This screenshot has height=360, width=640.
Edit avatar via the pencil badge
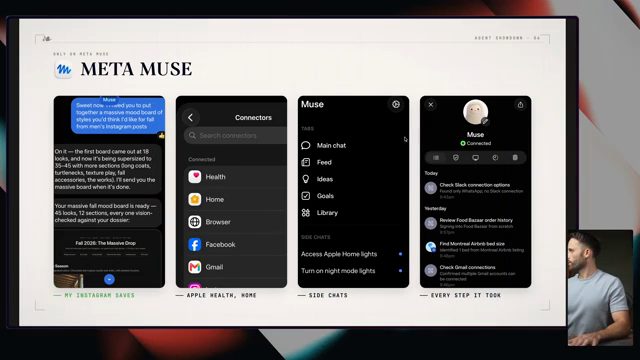(485, 121)
